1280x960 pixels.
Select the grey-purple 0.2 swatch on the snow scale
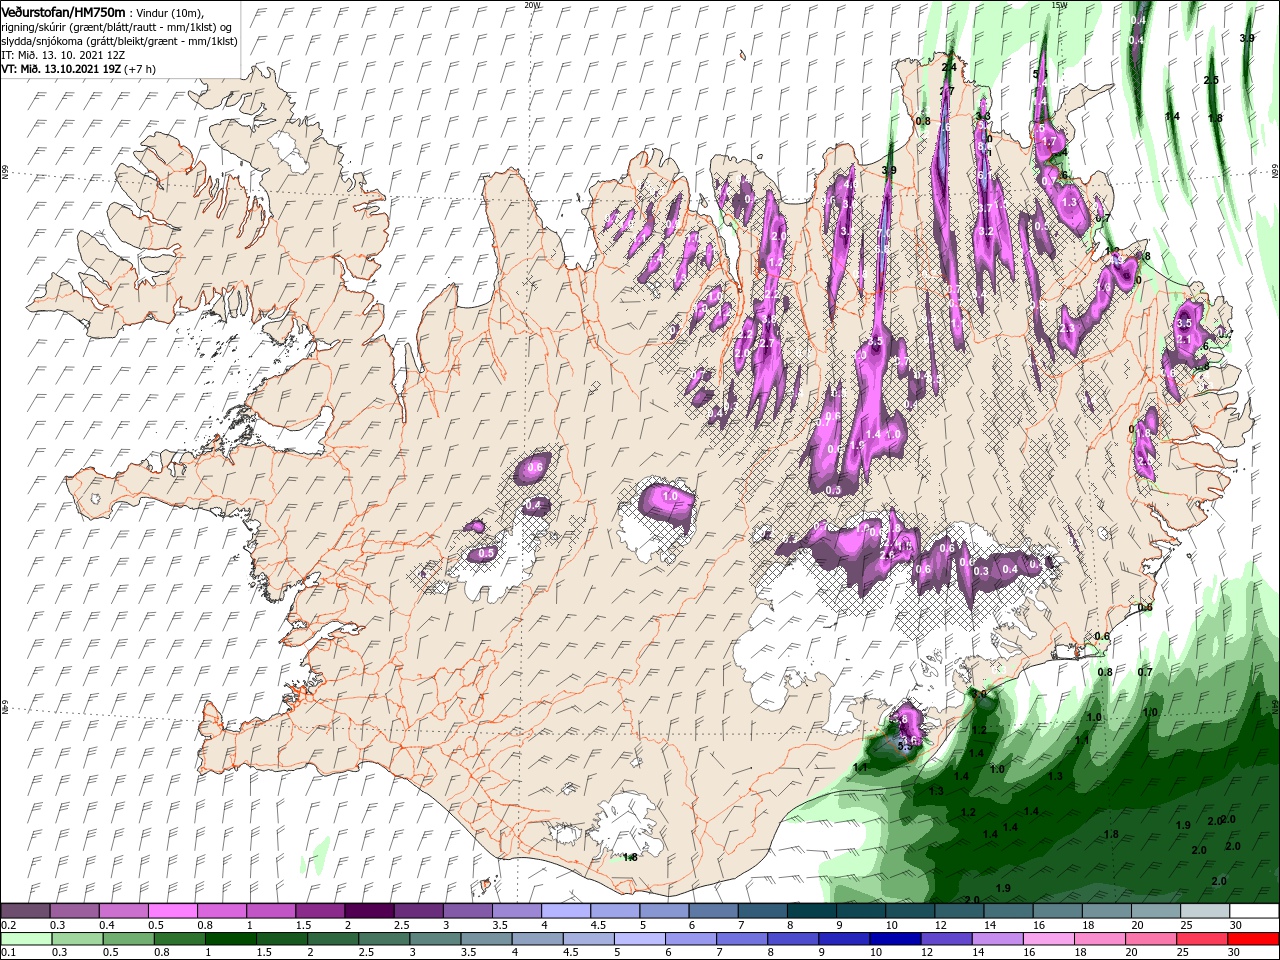pyautogui.click(x=25, y=911)
